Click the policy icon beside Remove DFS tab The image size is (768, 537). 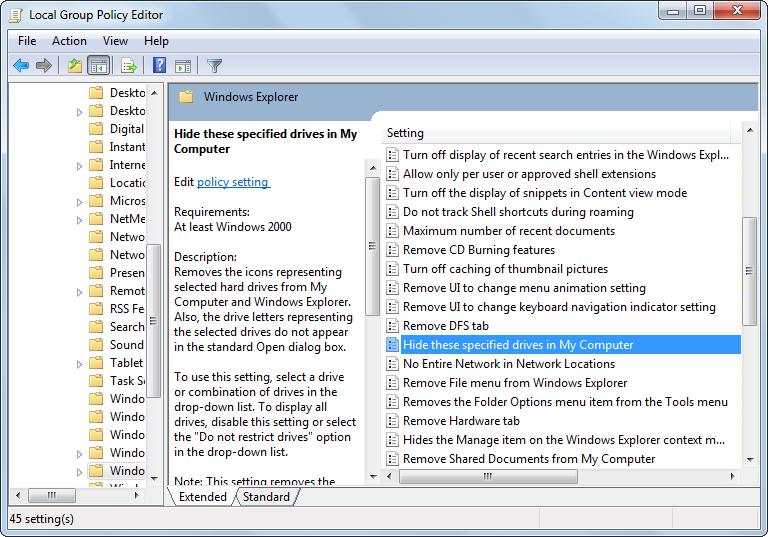pyautogui.click(x=392, y=326)
